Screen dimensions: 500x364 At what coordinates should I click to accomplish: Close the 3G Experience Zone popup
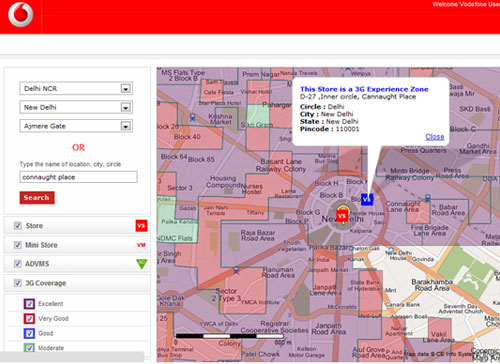click(435, 137)
